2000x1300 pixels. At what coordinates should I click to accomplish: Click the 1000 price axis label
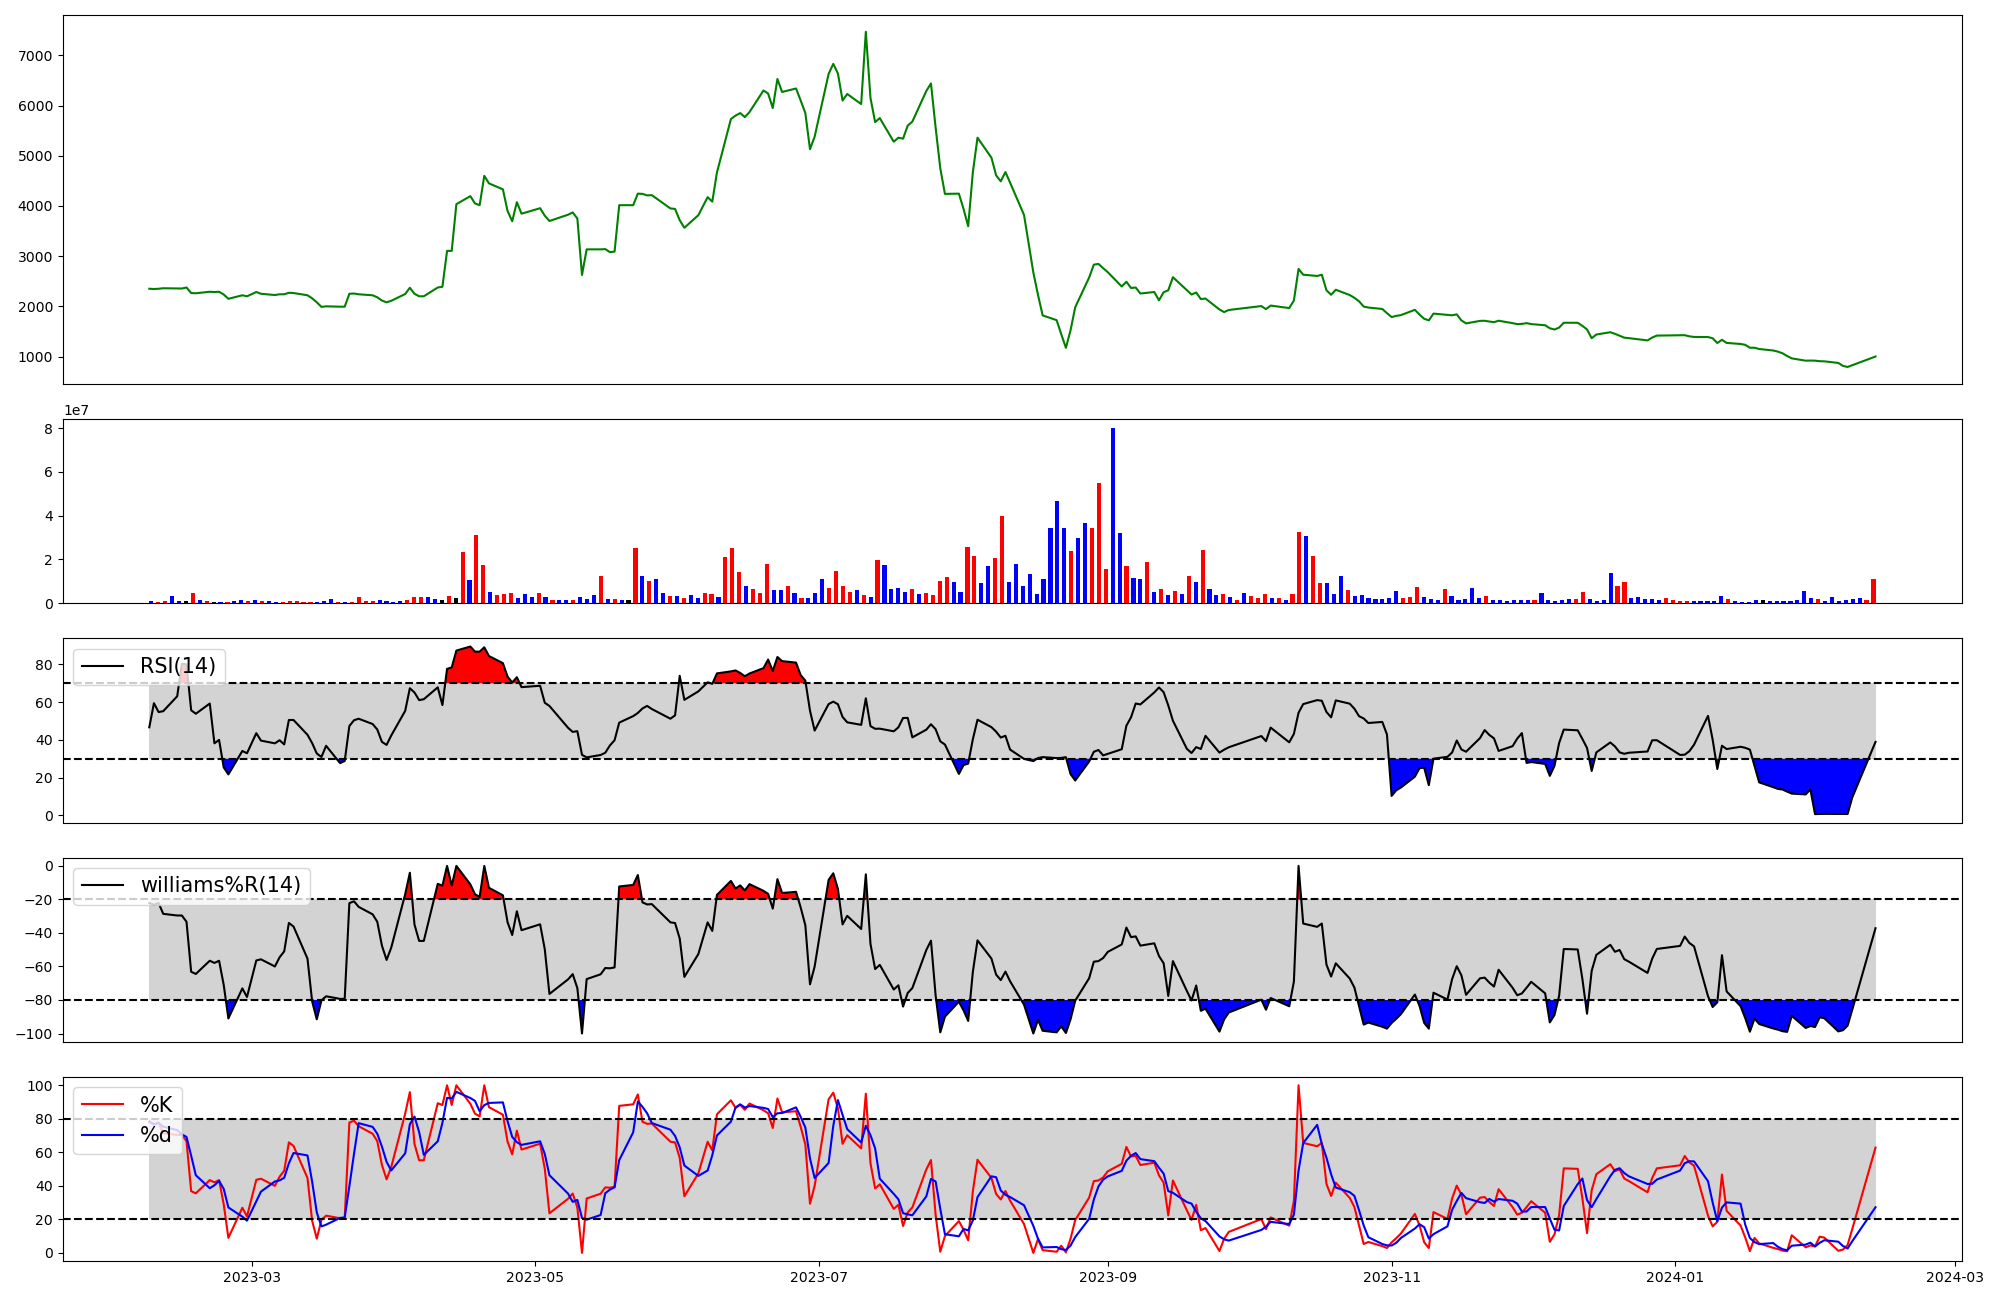[x=35, y=357]
